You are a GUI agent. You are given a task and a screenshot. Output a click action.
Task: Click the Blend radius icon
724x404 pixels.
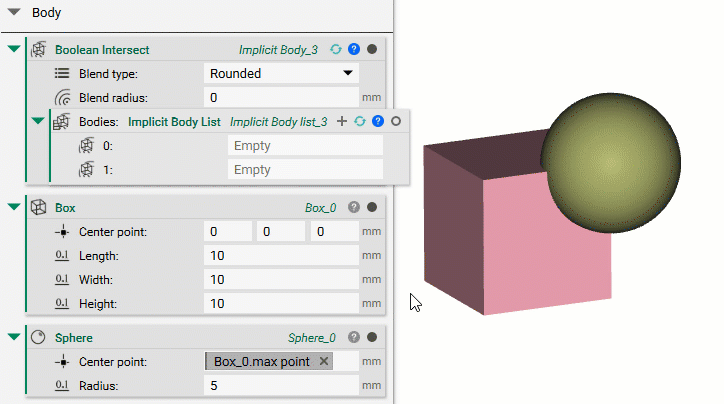click(x=62, y=97)
